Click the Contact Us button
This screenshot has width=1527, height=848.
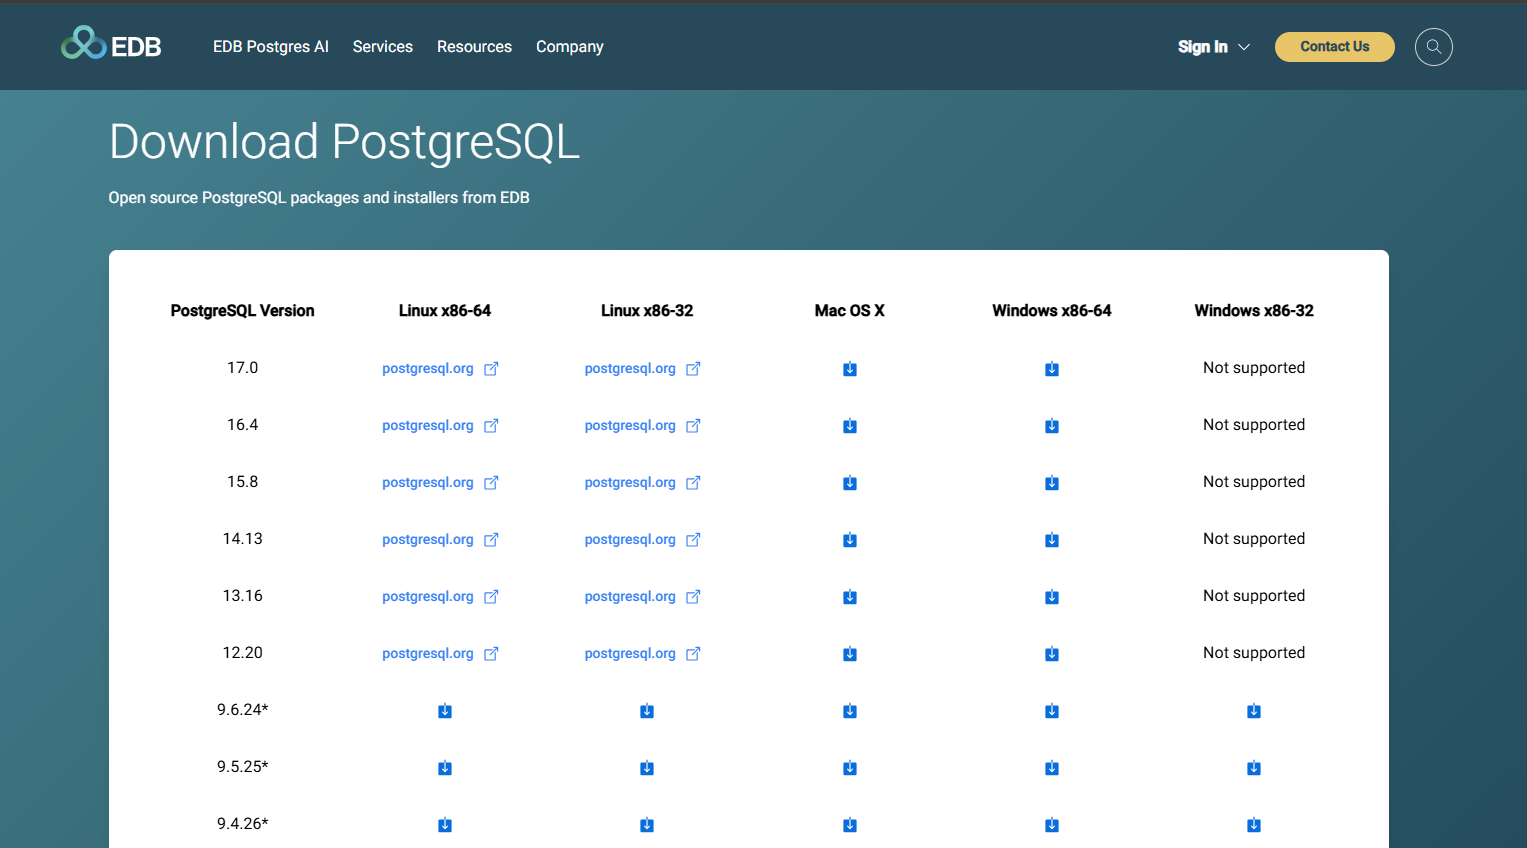tap(1335, 47)
